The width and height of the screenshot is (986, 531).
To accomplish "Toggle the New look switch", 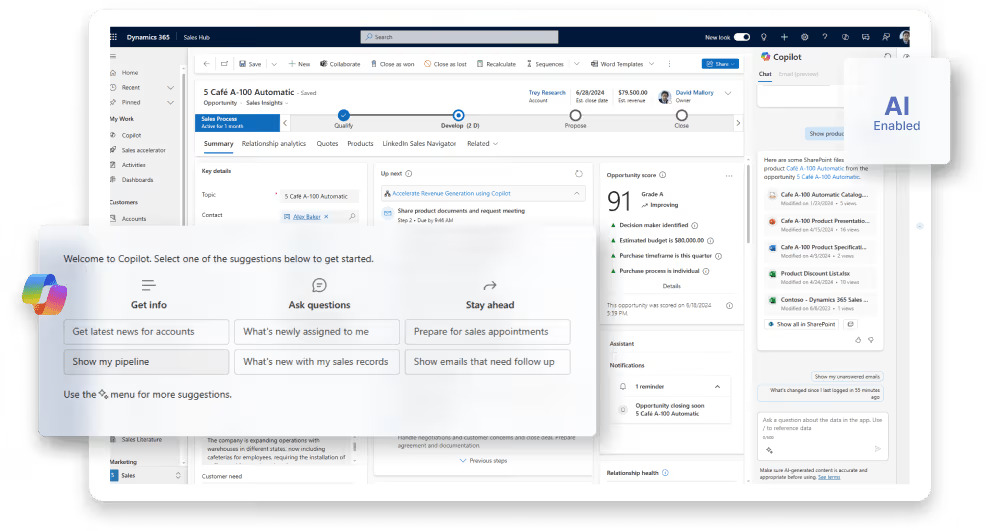I will pyautogui.click(x=742, y=37).
